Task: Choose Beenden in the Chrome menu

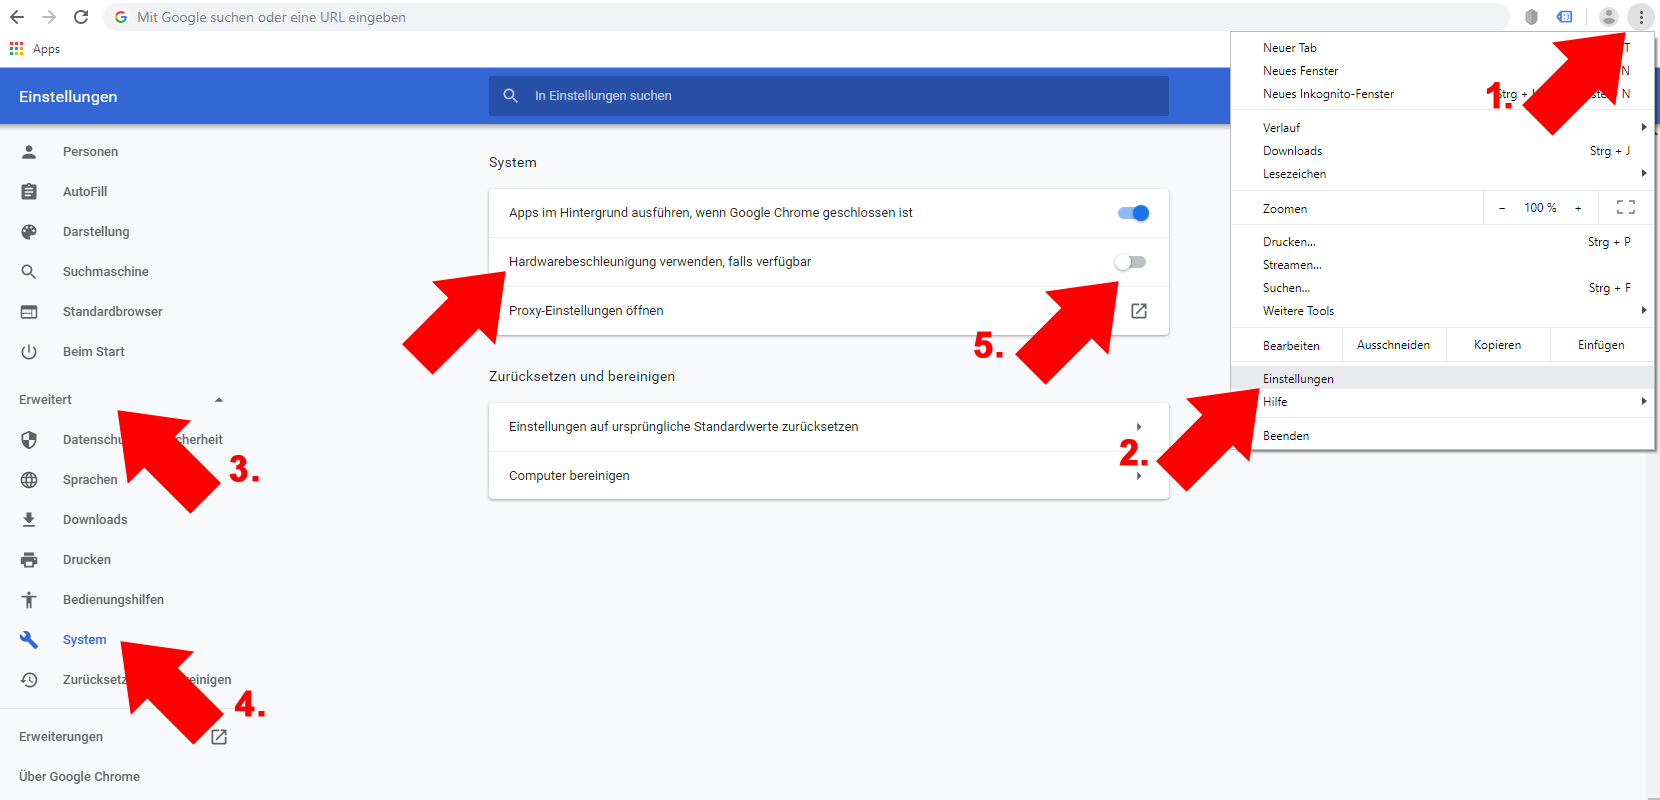Action: pos(1443,436)
